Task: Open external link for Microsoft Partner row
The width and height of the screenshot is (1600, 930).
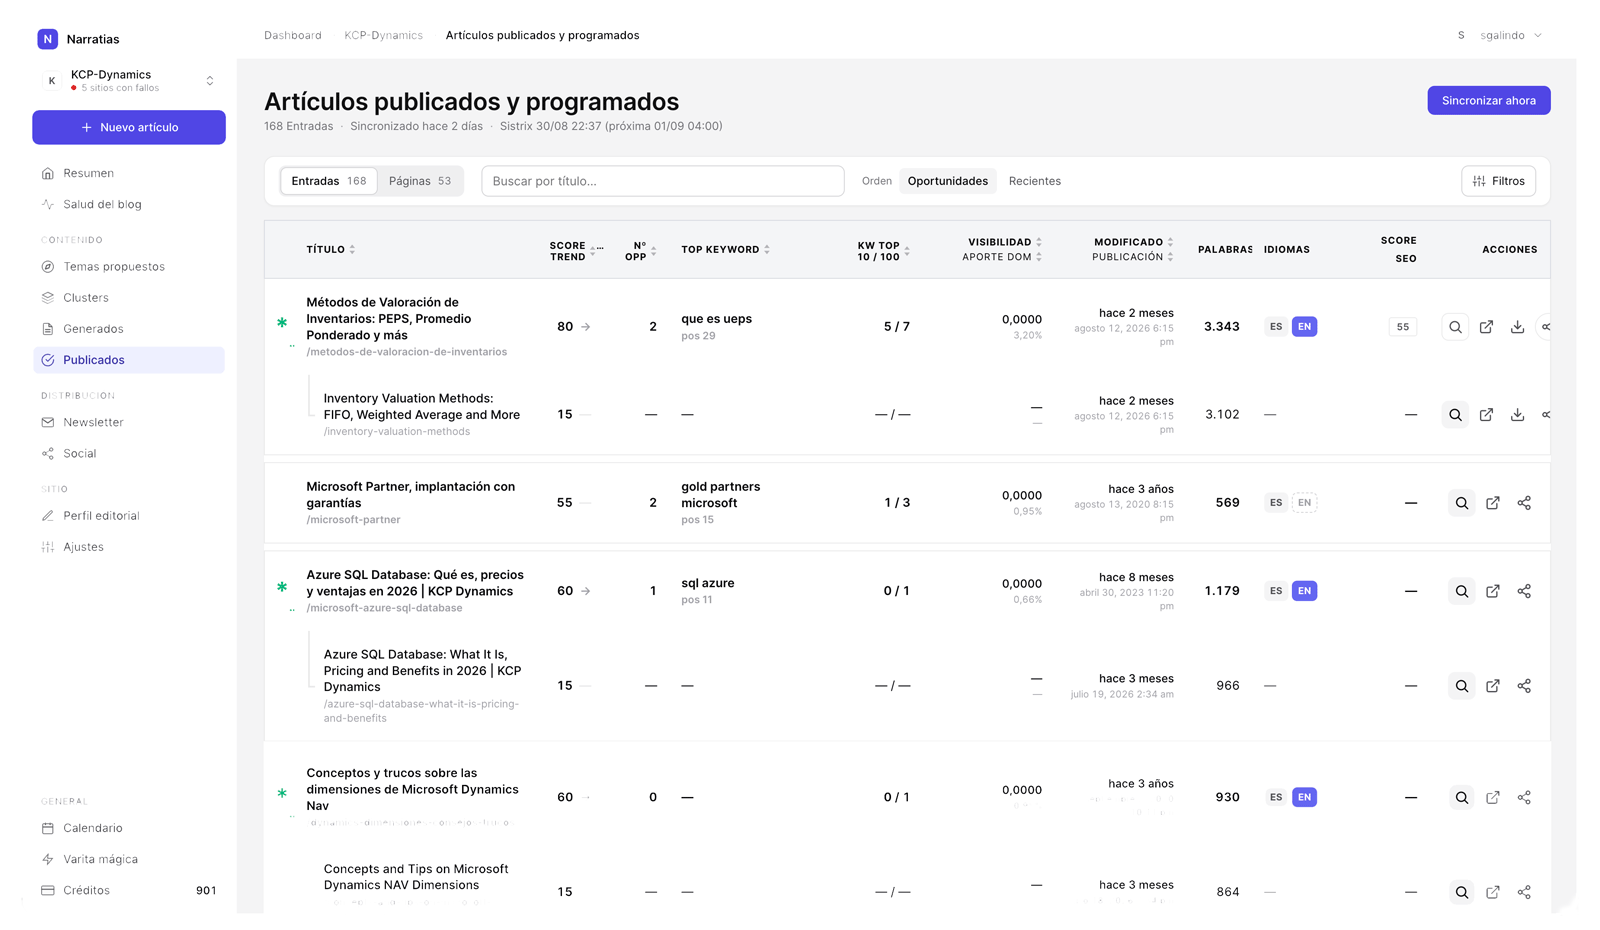Action: [1493, 503]
